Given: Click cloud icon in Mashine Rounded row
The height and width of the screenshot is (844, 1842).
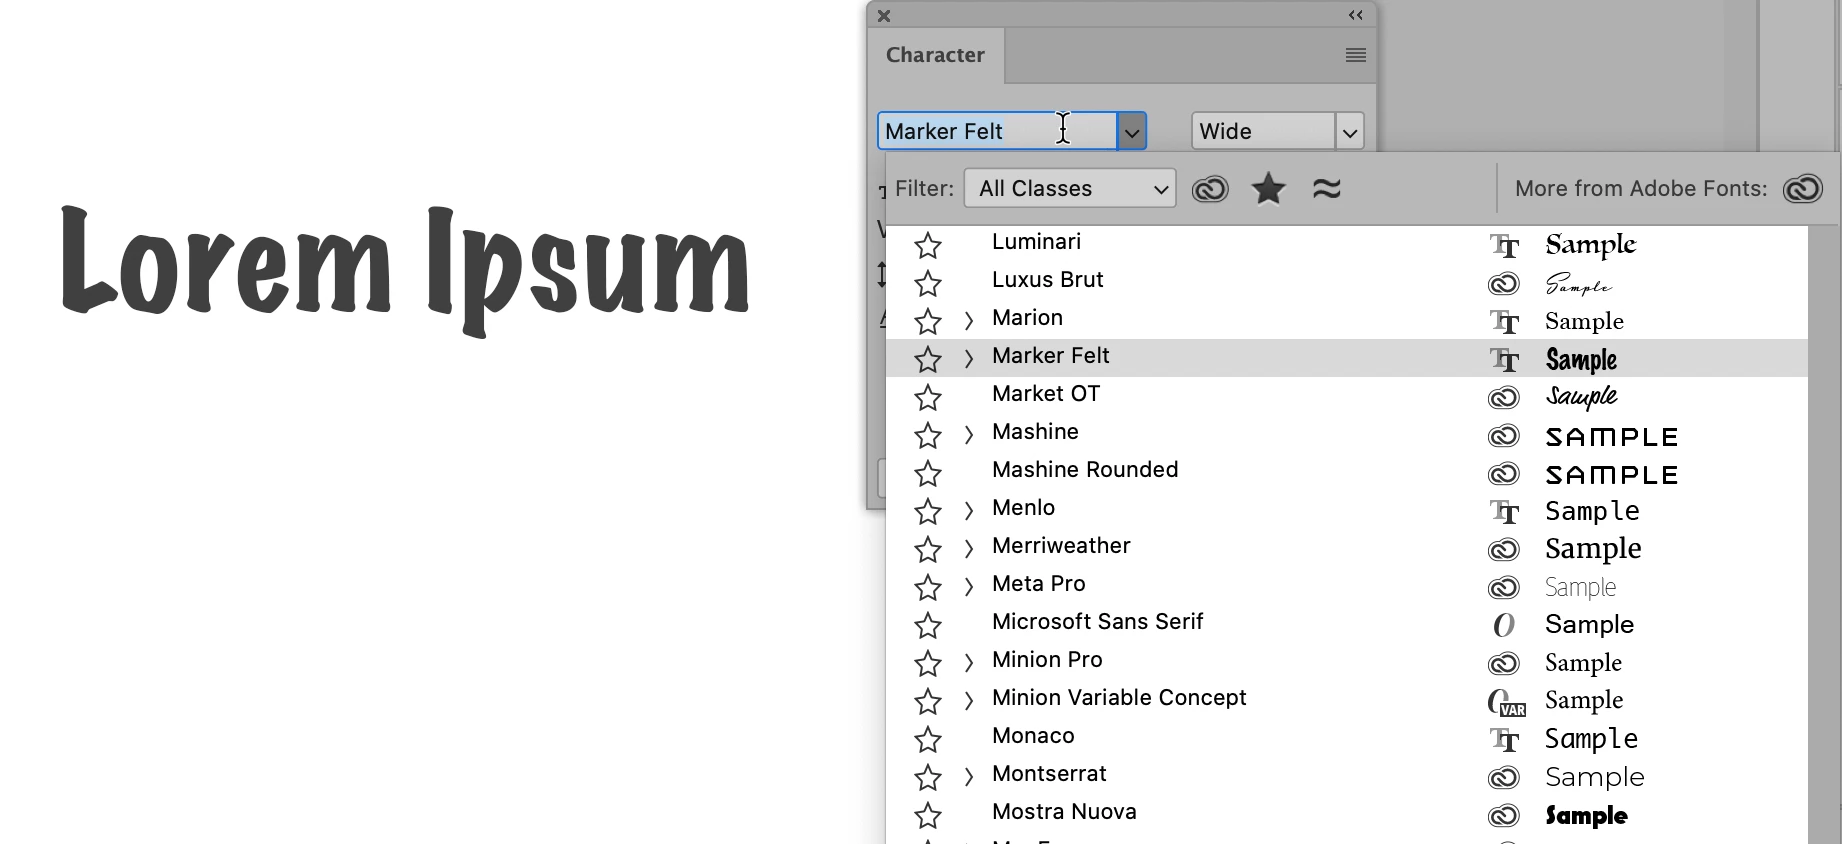Looking at the screenshot, I should point(1504,474).
